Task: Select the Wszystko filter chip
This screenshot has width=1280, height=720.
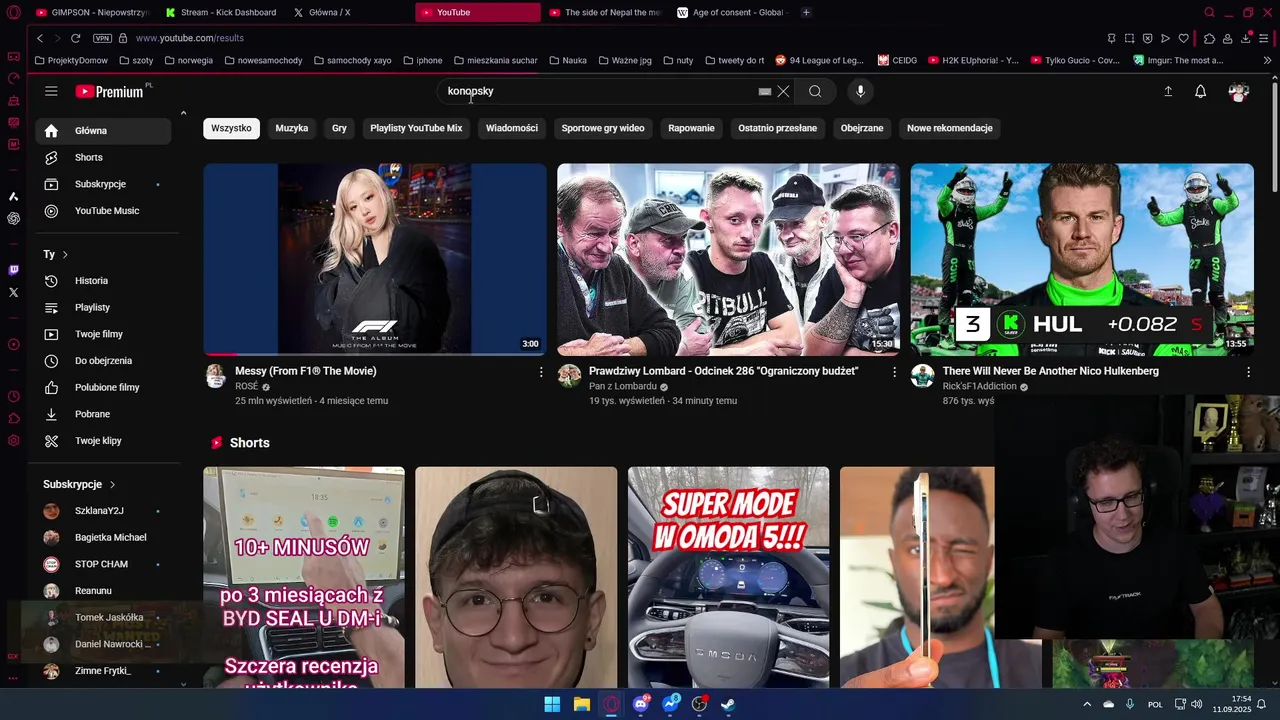Action: point(231,128)
